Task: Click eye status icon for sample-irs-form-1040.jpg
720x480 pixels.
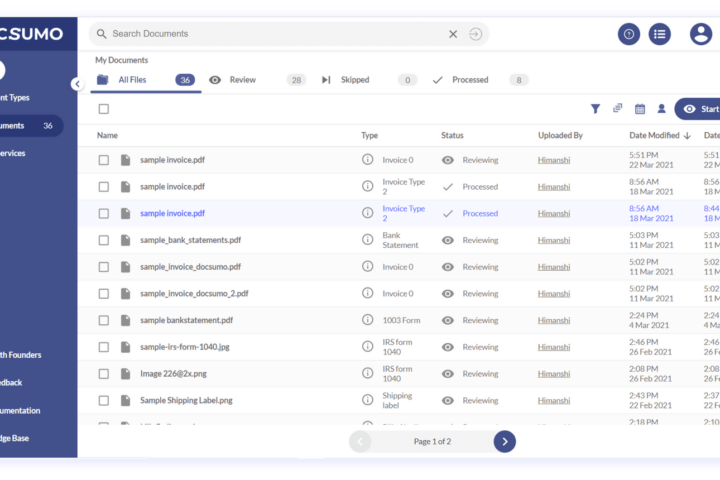Action: coord(448,347)
